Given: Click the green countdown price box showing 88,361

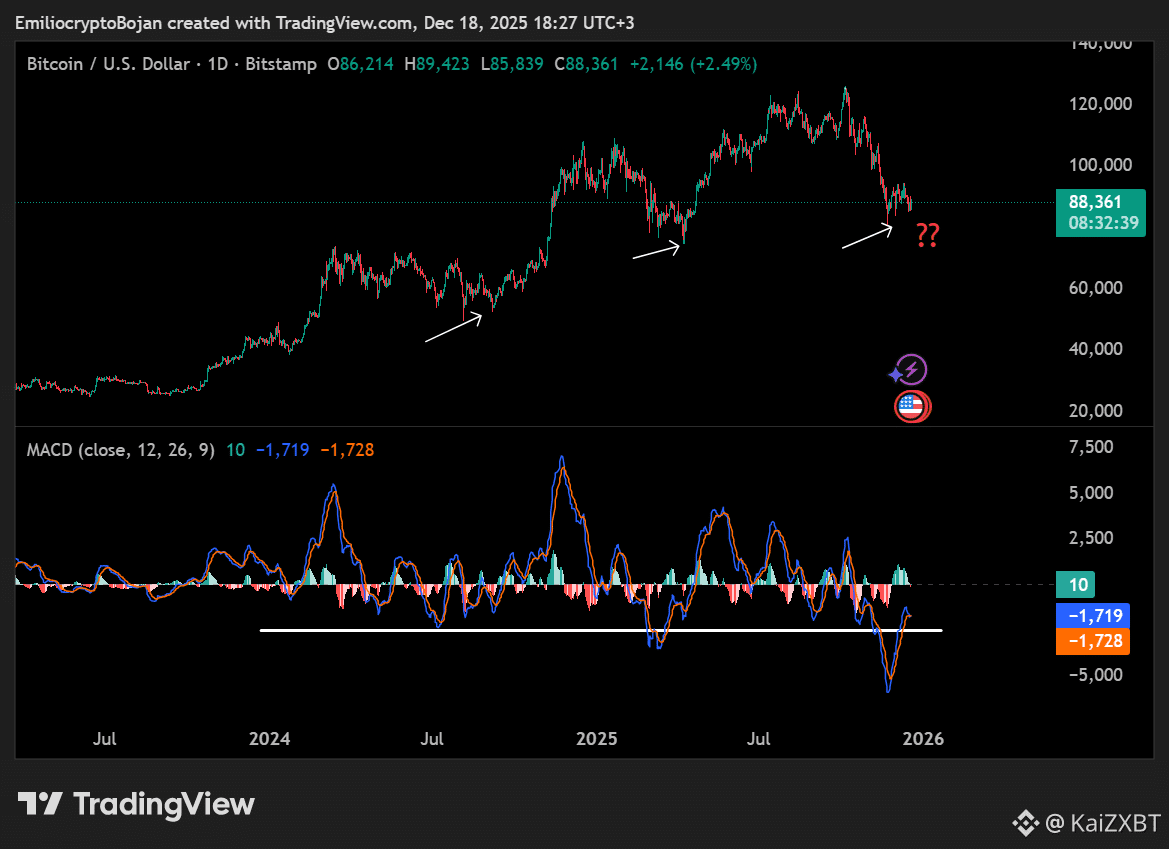Looking at the screenshot, I should 1100,213.
